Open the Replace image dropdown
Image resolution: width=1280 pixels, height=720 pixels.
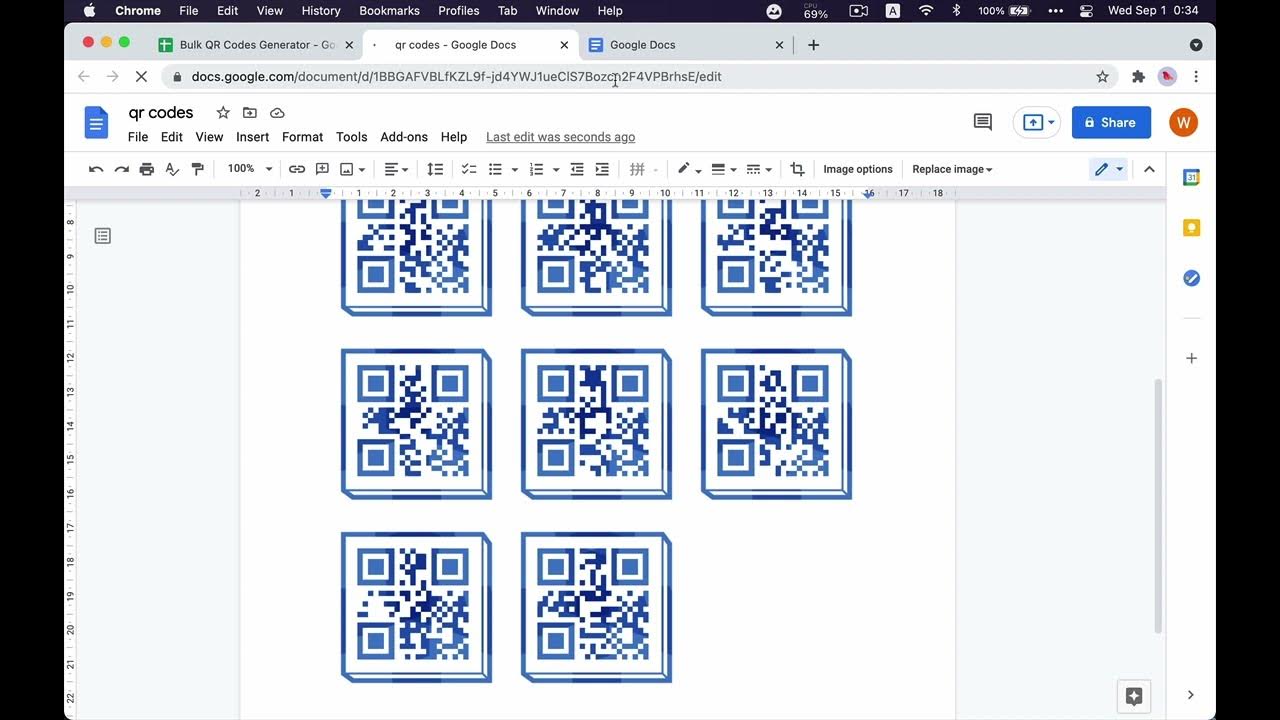point(952,169)
